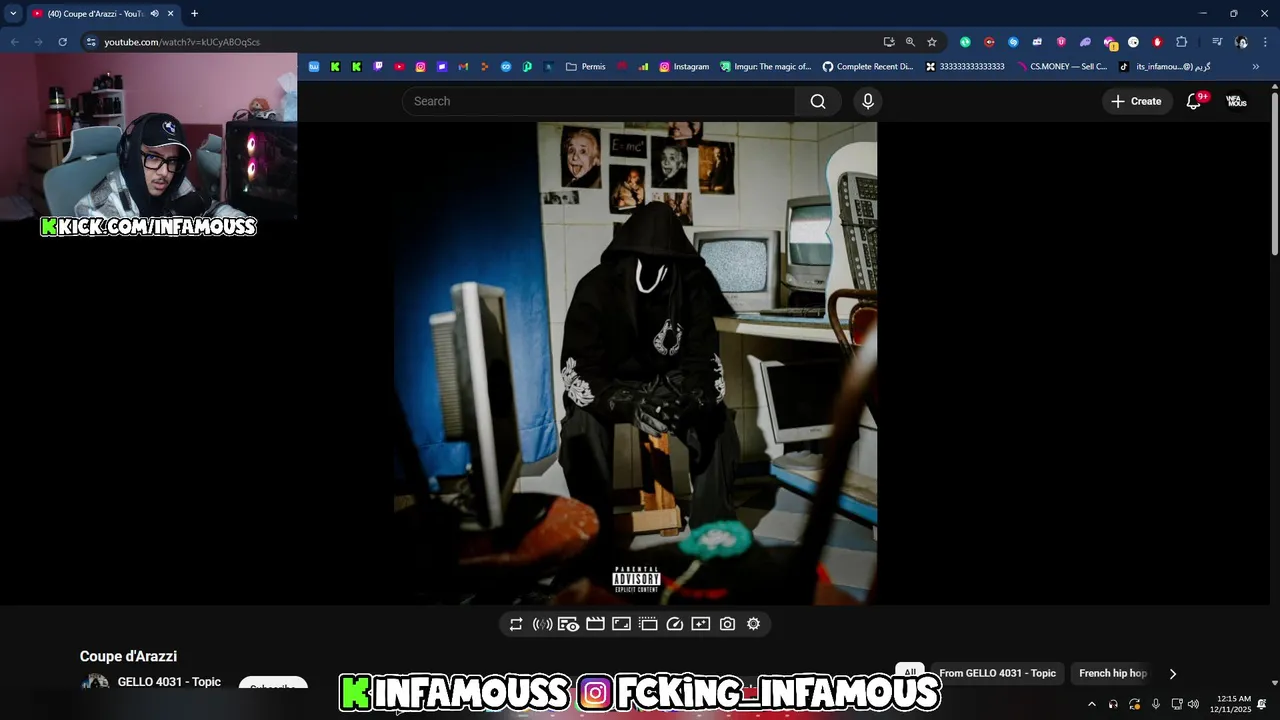Open the Create button menu
Image resolution: width=1280 pixels, height=720 pixels.
click(x=1137, y=101)
